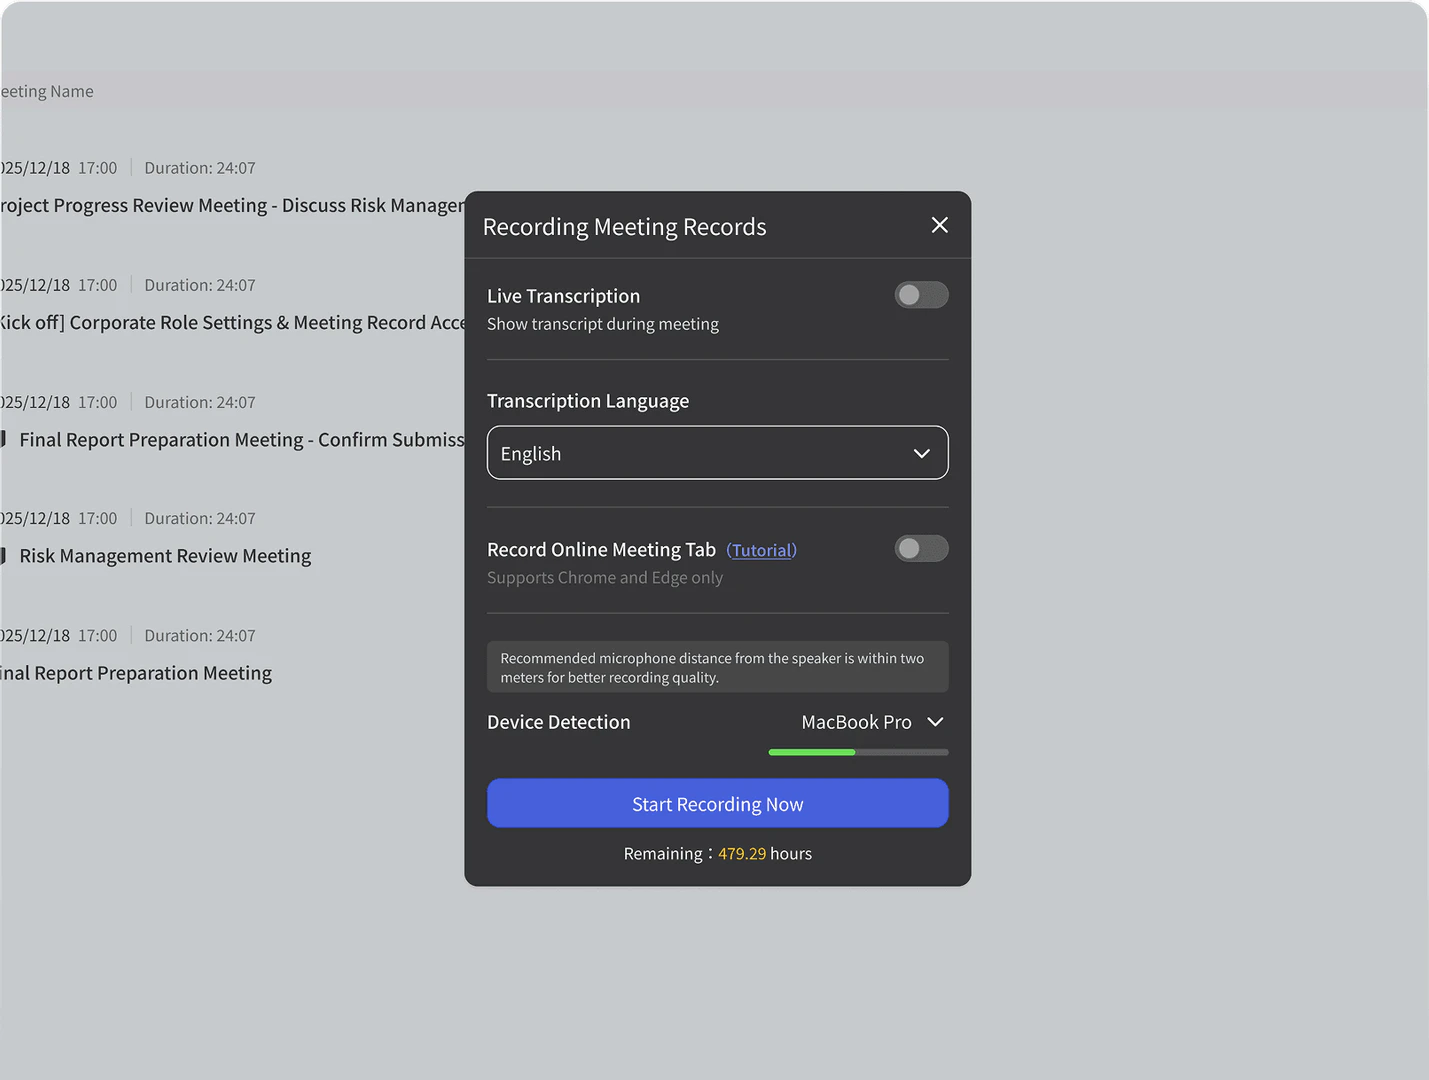Turn on Record Online Meeting Tab switch
Image resolution: width=1429 pixels, height=1080 pixels.
coord(921,549)
